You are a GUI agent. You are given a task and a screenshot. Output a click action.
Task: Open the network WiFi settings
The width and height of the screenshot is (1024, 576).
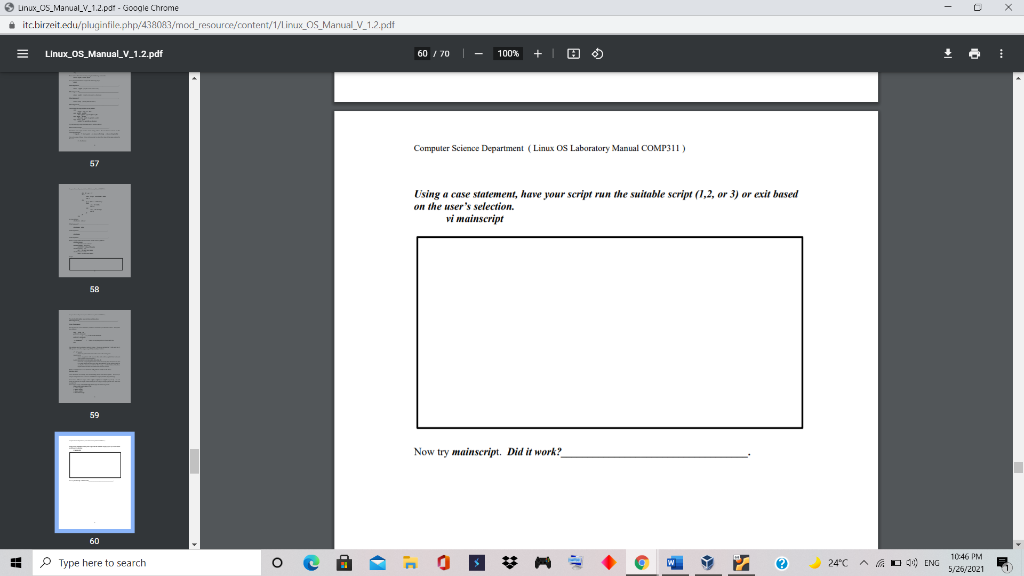point(880,562)
